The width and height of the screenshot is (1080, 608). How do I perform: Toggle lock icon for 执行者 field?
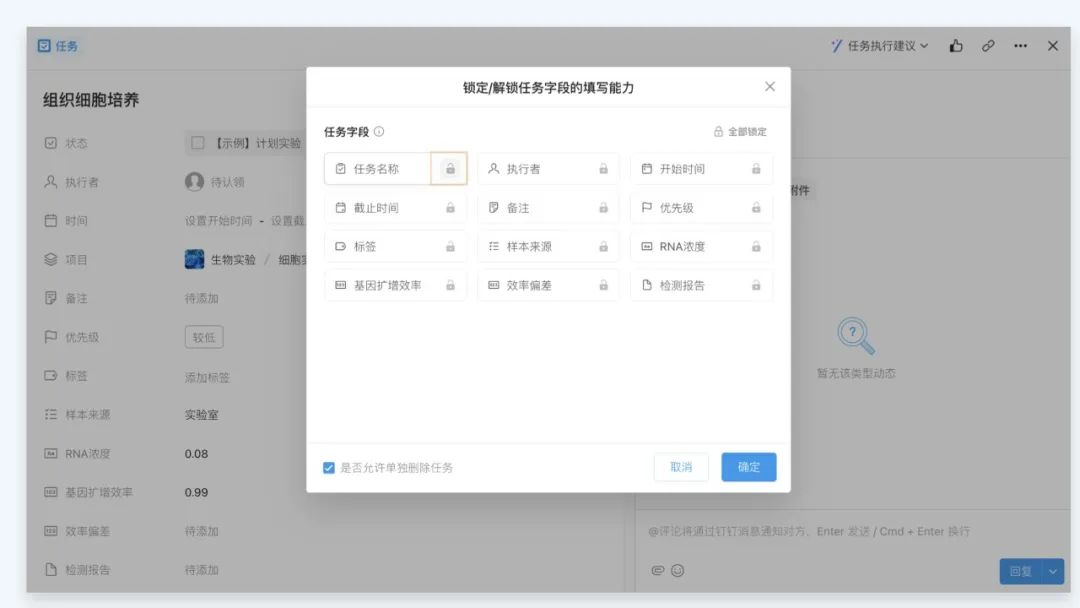click(x=603, y=169)
